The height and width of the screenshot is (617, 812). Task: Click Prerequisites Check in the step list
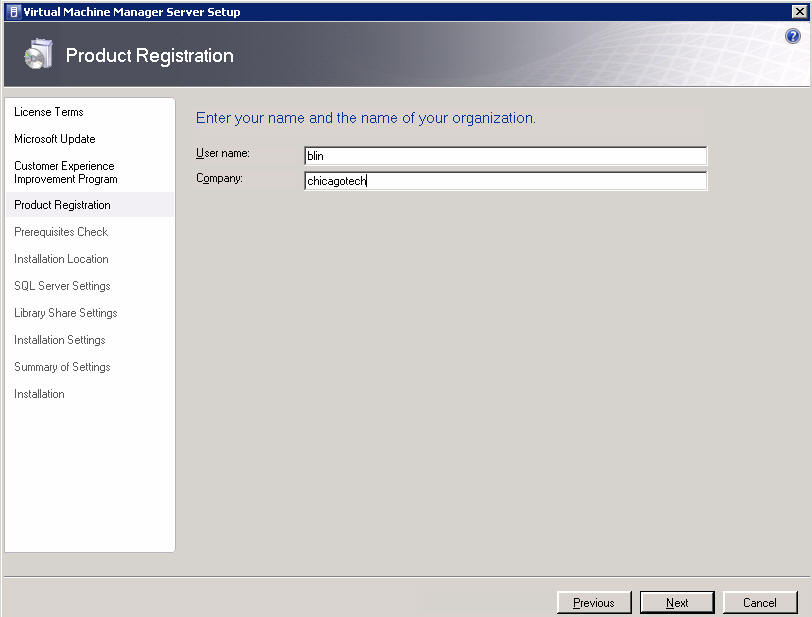pos(61,232)
